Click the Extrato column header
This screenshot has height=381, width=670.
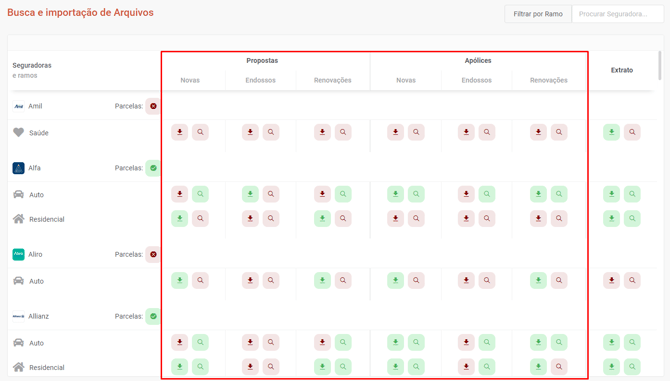[x=622, y=70]
